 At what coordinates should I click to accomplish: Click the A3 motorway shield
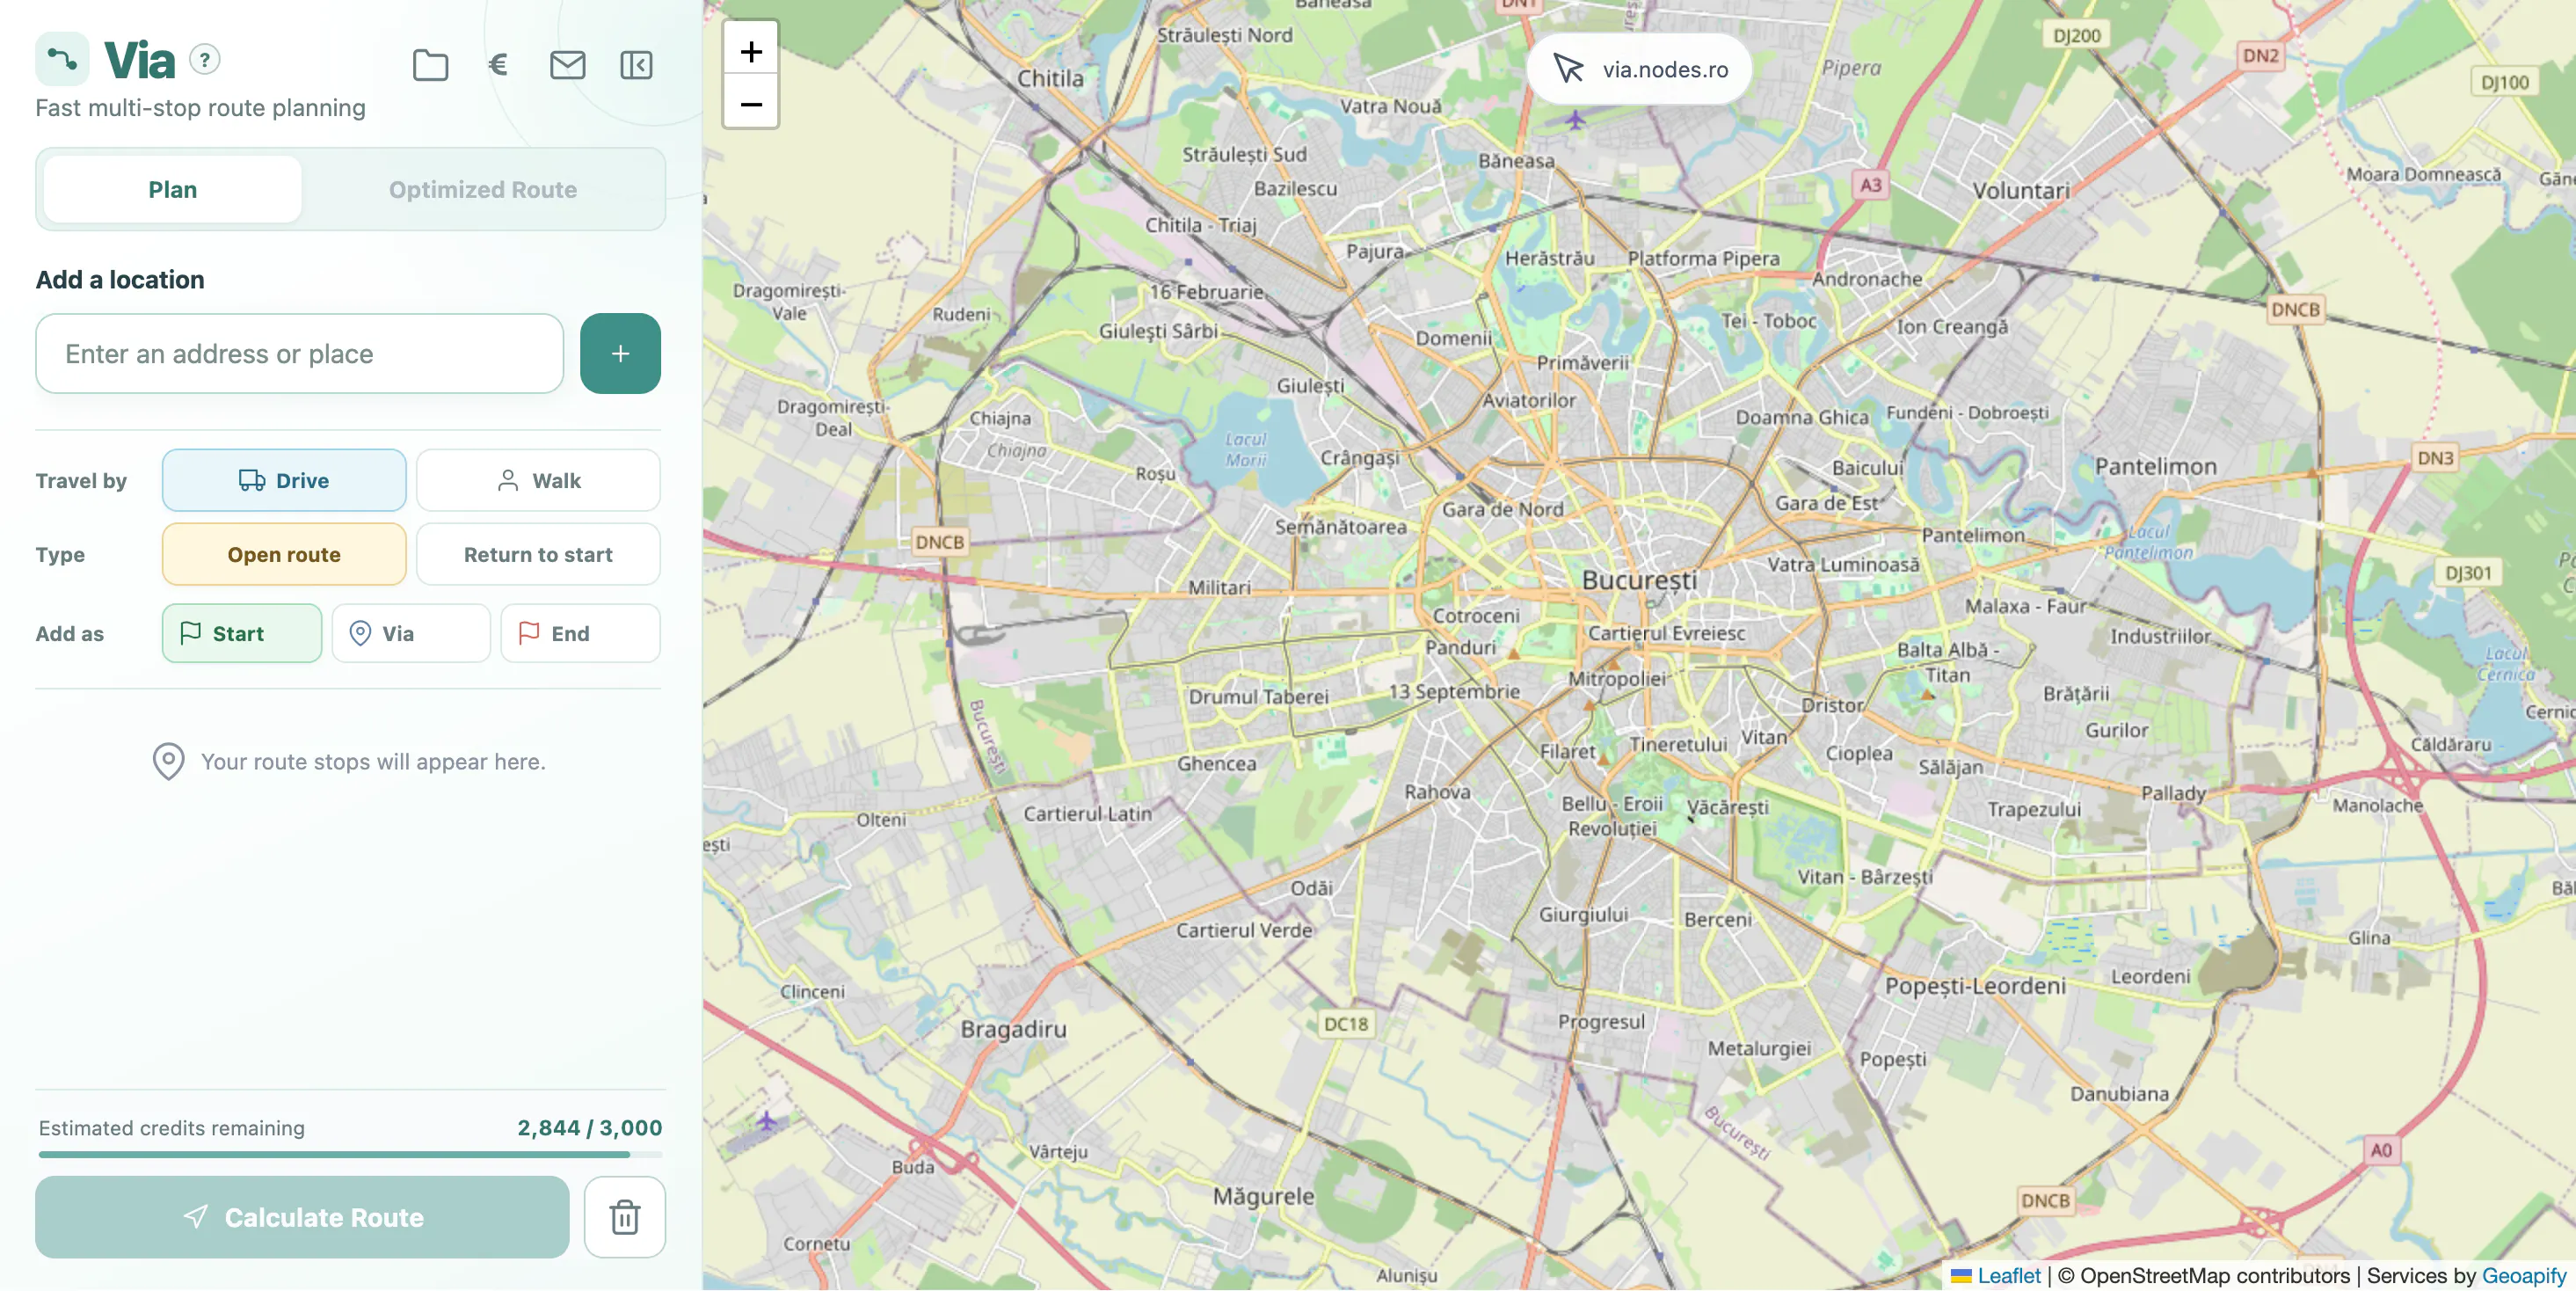click(1869, 185)
